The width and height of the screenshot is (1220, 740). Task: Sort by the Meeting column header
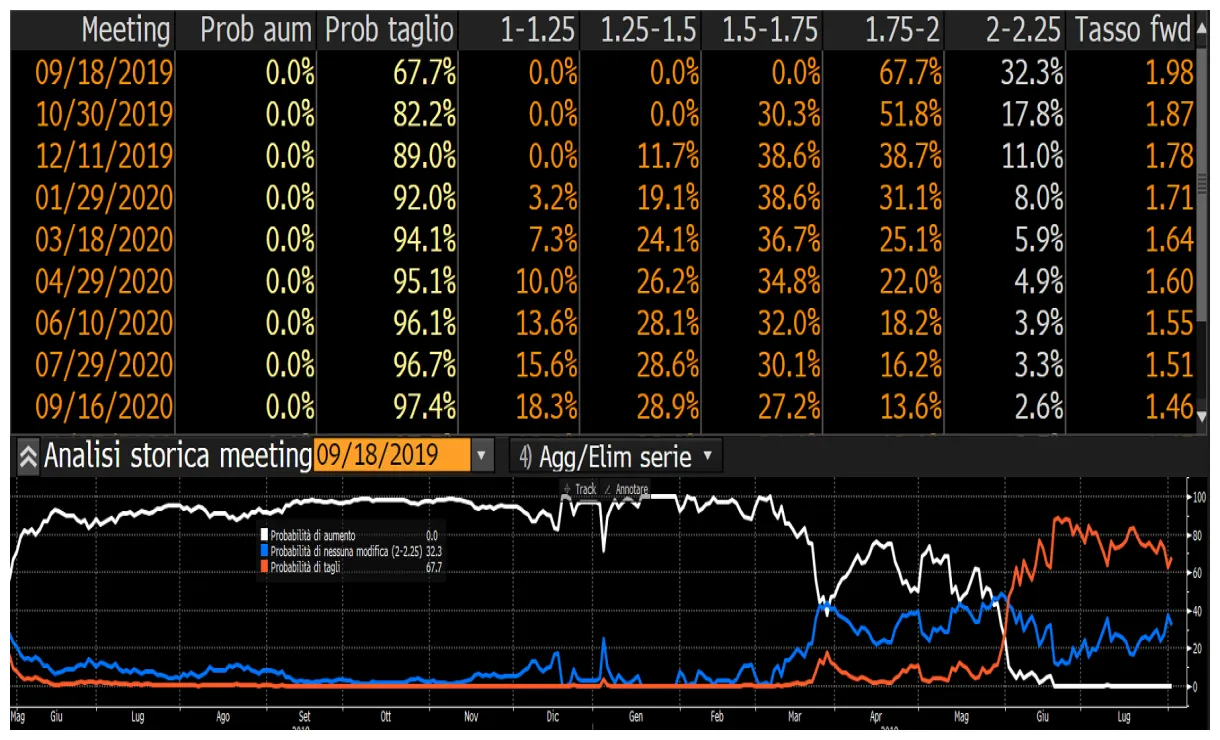[125, 31]
